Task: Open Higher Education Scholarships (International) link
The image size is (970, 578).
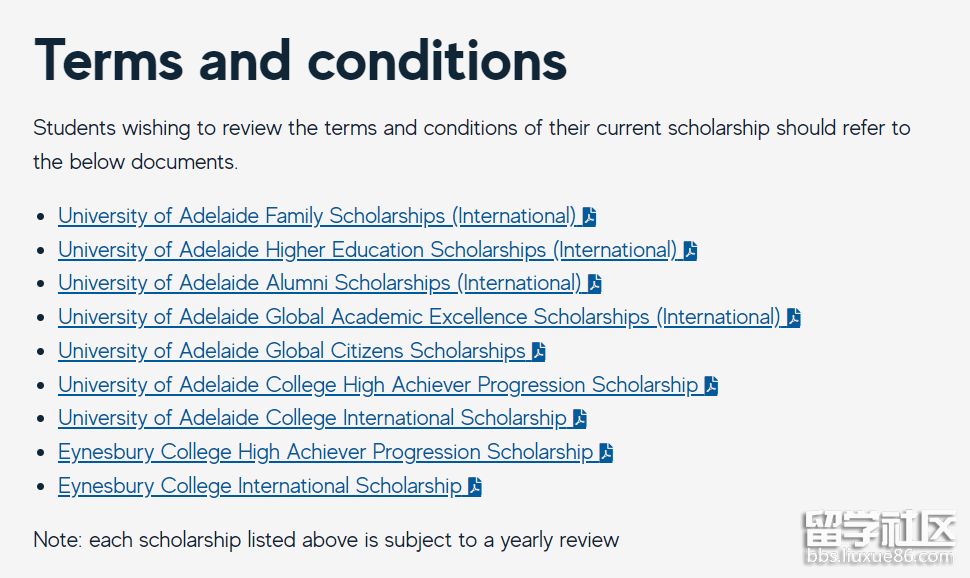Action: pyautogui.click(x=367, y=250)
